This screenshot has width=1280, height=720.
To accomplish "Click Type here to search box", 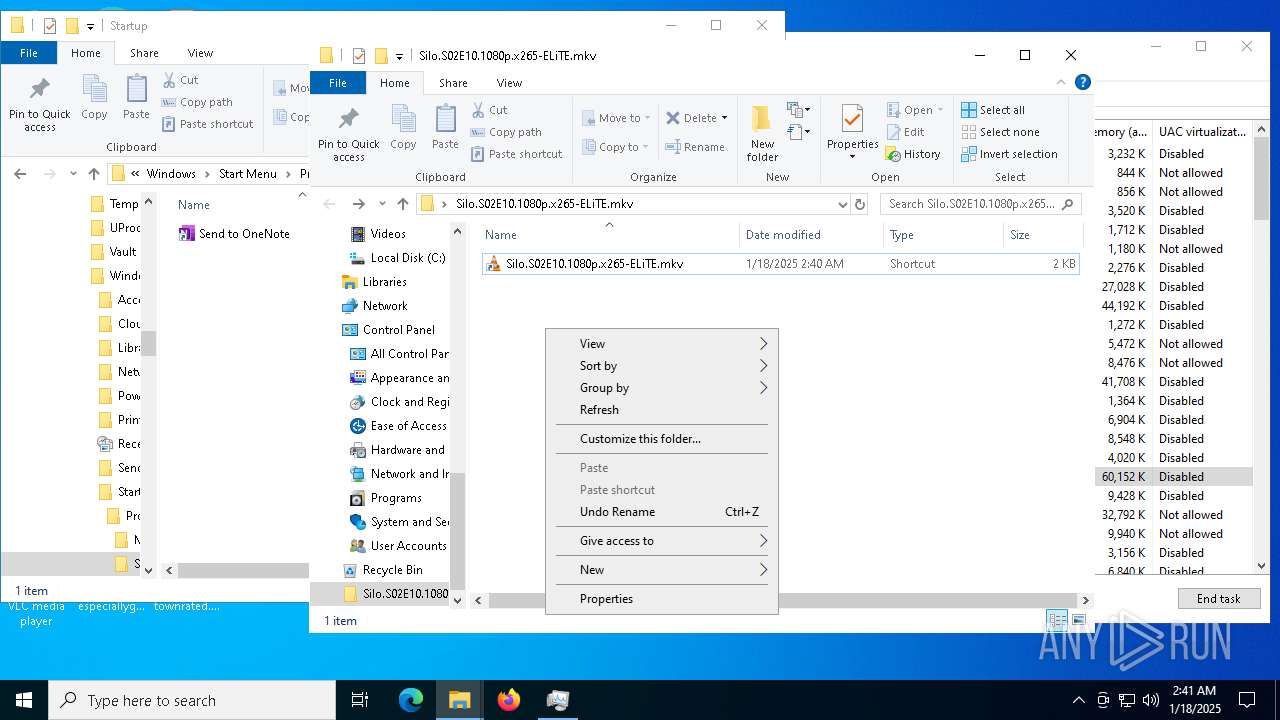I will 192,700.
